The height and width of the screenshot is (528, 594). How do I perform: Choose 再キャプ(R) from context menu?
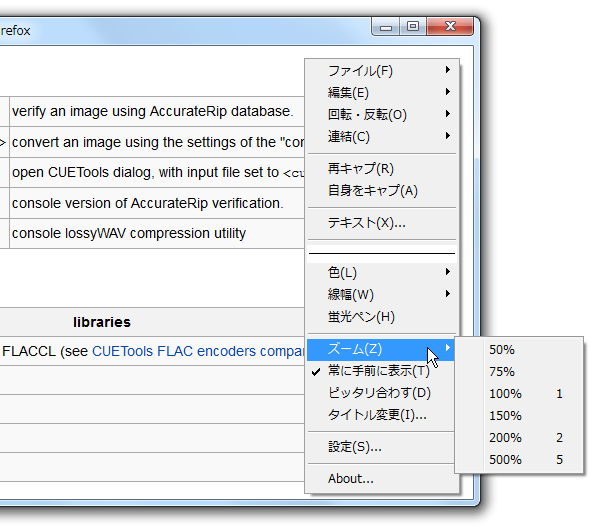pos(382,169)
